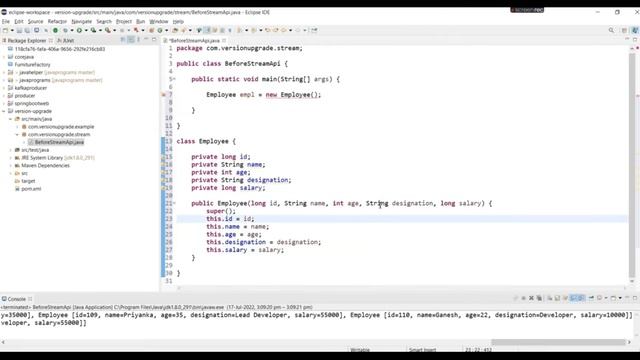Toggle code folding at line 5 main method
Viewport: 640px width, 360px height.
pyautogui.click(x=174, y=79)
